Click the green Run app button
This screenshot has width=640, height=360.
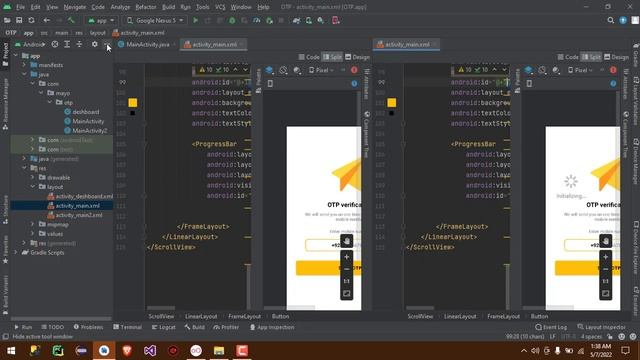point(196,20)
